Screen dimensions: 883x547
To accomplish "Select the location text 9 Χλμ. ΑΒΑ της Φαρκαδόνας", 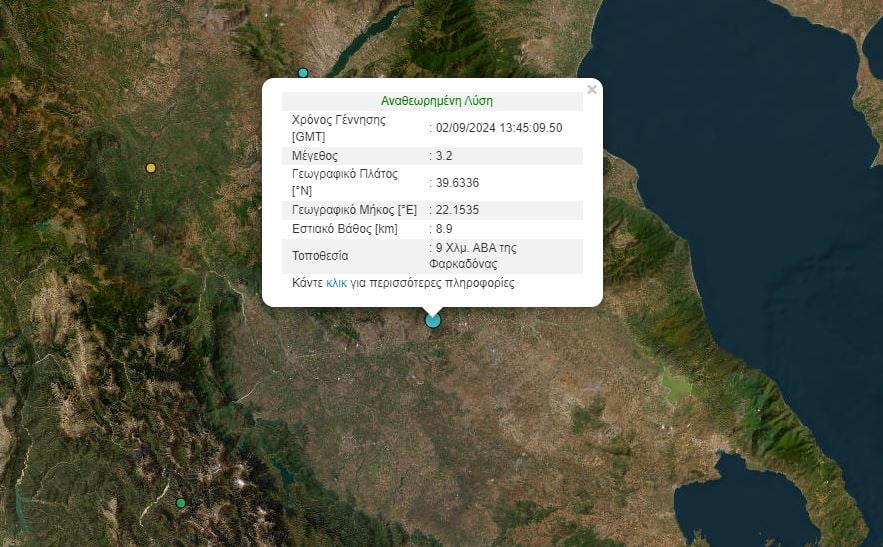I will [475, 256].
